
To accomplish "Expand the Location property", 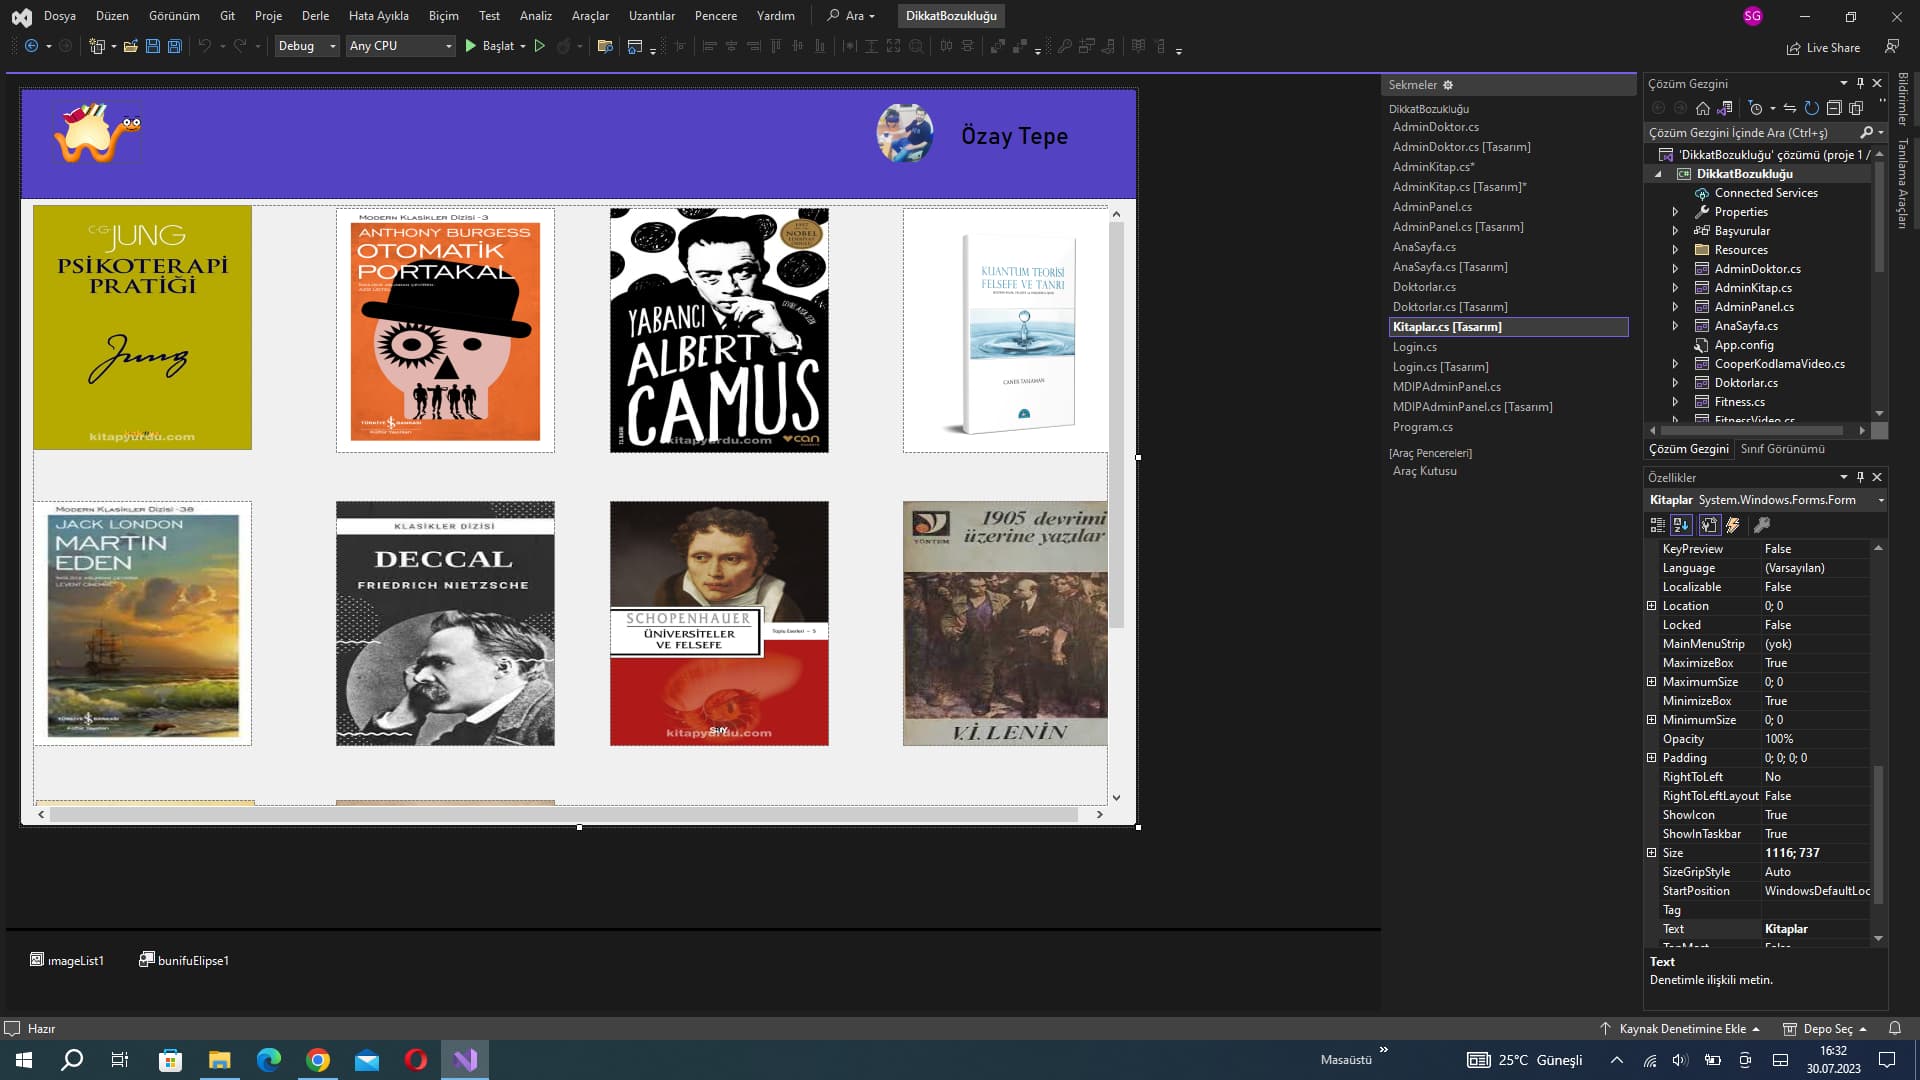I will (x=1652, y=606).
